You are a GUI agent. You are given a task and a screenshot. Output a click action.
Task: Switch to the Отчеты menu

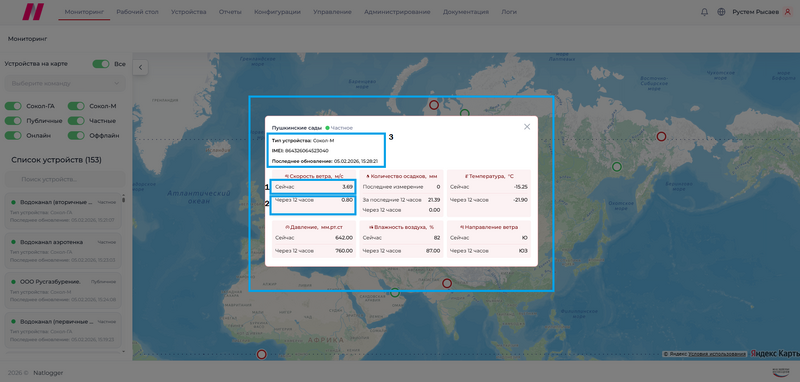tap(230, 12)
